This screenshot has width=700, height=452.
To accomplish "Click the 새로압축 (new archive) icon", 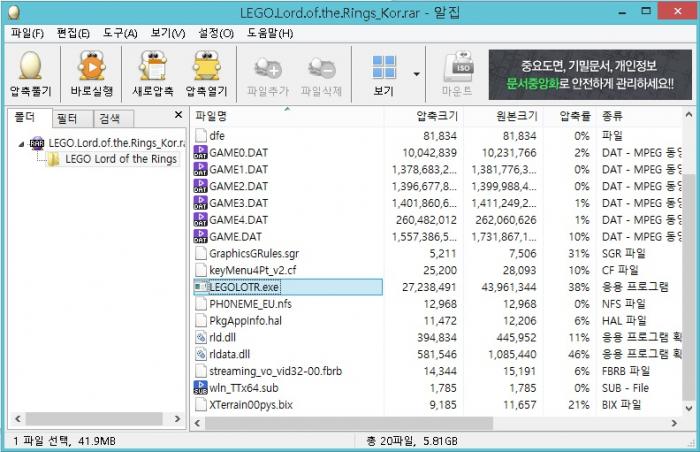I will click(153, 66).
